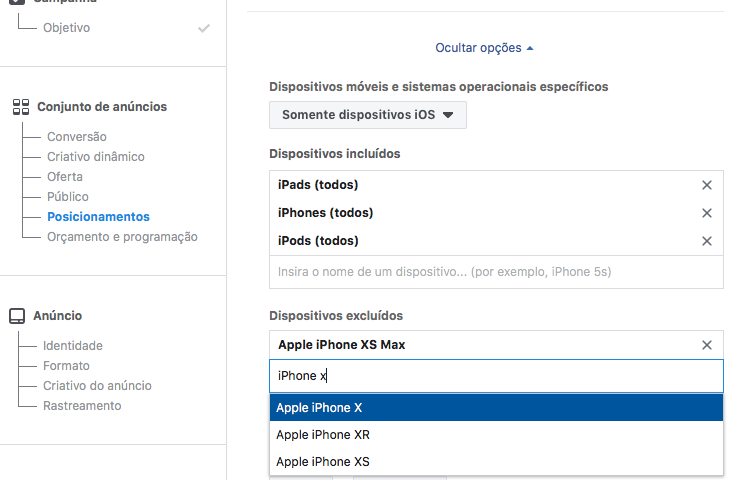737x480 pixels.
Task: Open Orçamento e programação in sidebar
Action: point(122,237)
